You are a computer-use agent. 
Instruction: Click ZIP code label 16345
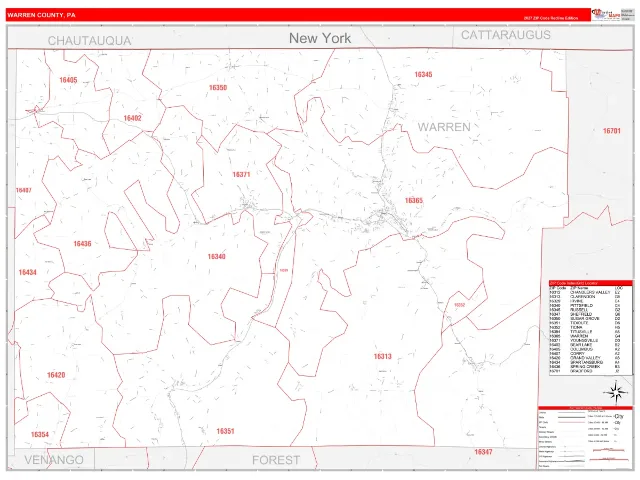(423, 74)
